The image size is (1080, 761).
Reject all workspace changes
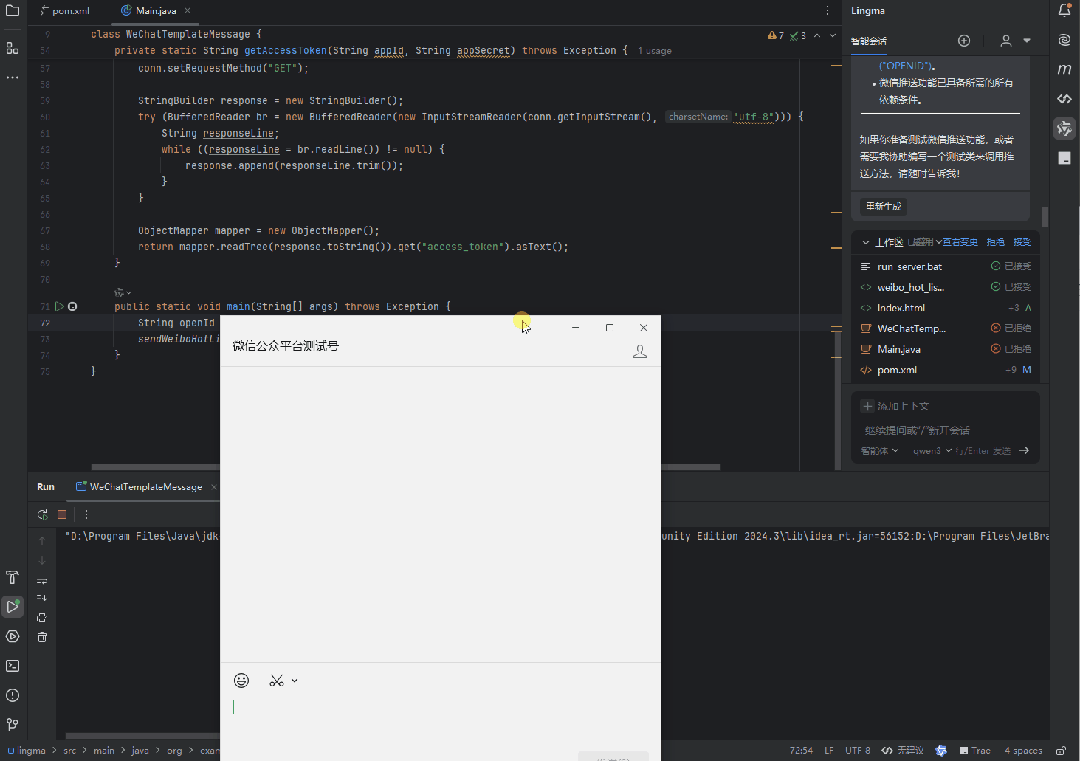(995, 242)
